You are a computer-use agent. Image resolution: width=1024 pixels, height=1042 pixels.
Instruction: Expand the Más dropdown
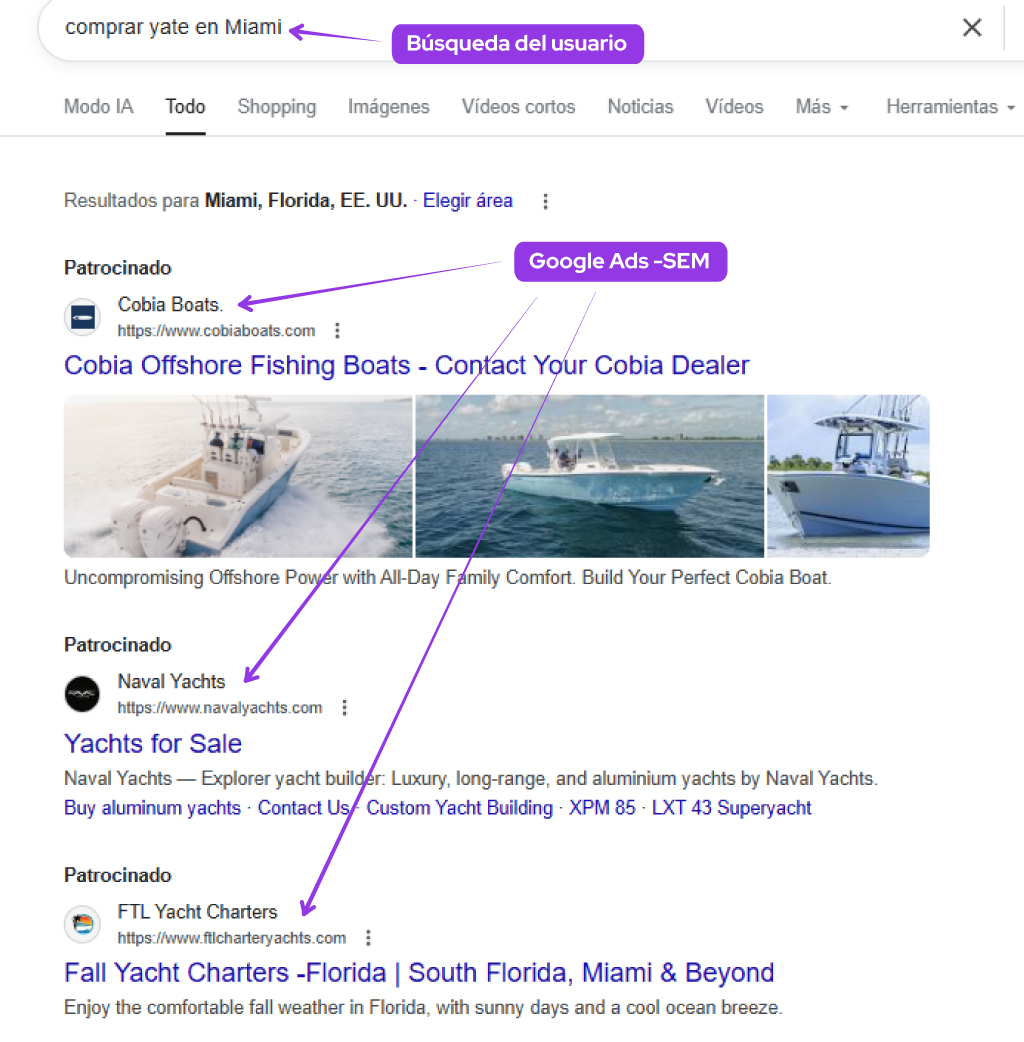pos(822,107)
